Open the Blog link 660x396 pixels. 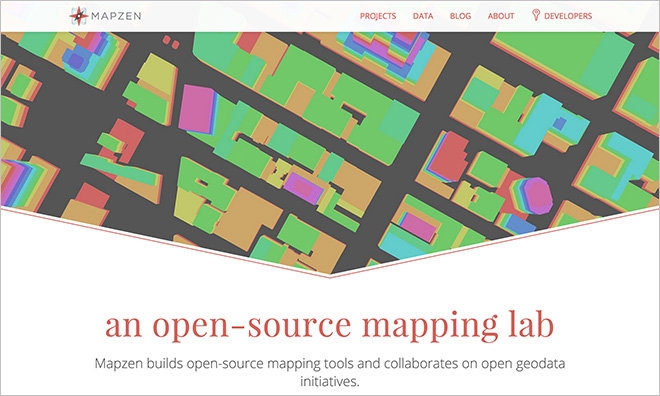(x=460, y=16)
